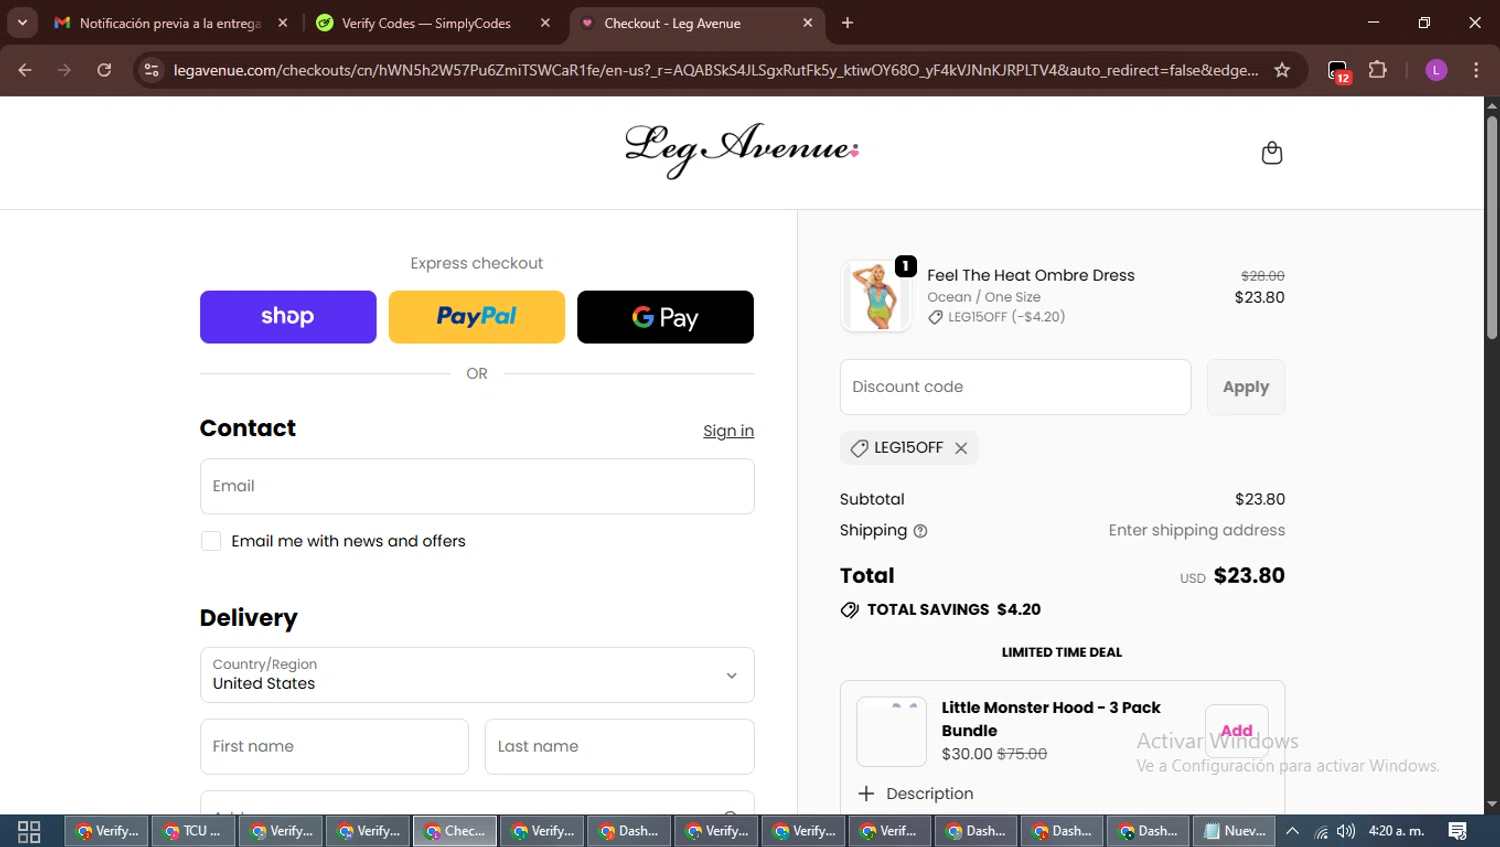Pay with the Shop express button

[x=288, y=317]
